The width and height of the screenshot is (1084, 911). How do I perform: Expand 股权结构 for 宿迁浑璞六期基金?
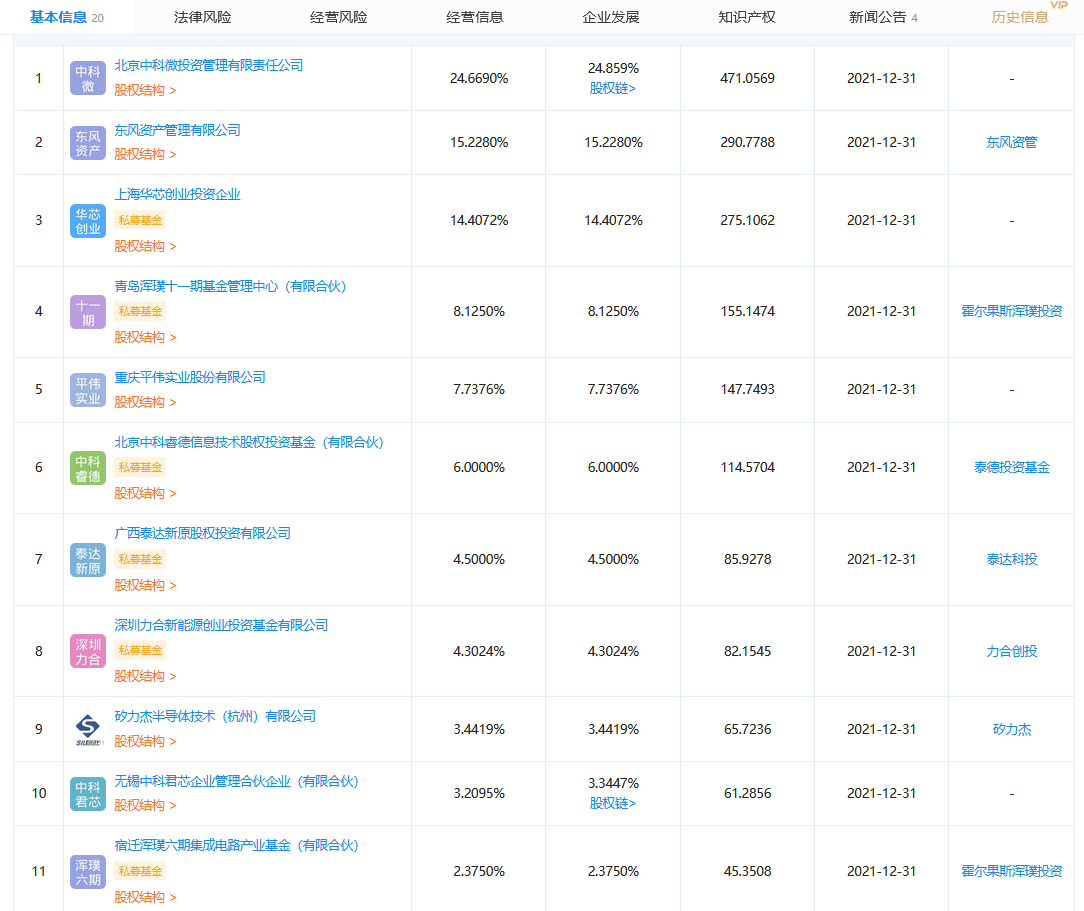click(145, 897)
